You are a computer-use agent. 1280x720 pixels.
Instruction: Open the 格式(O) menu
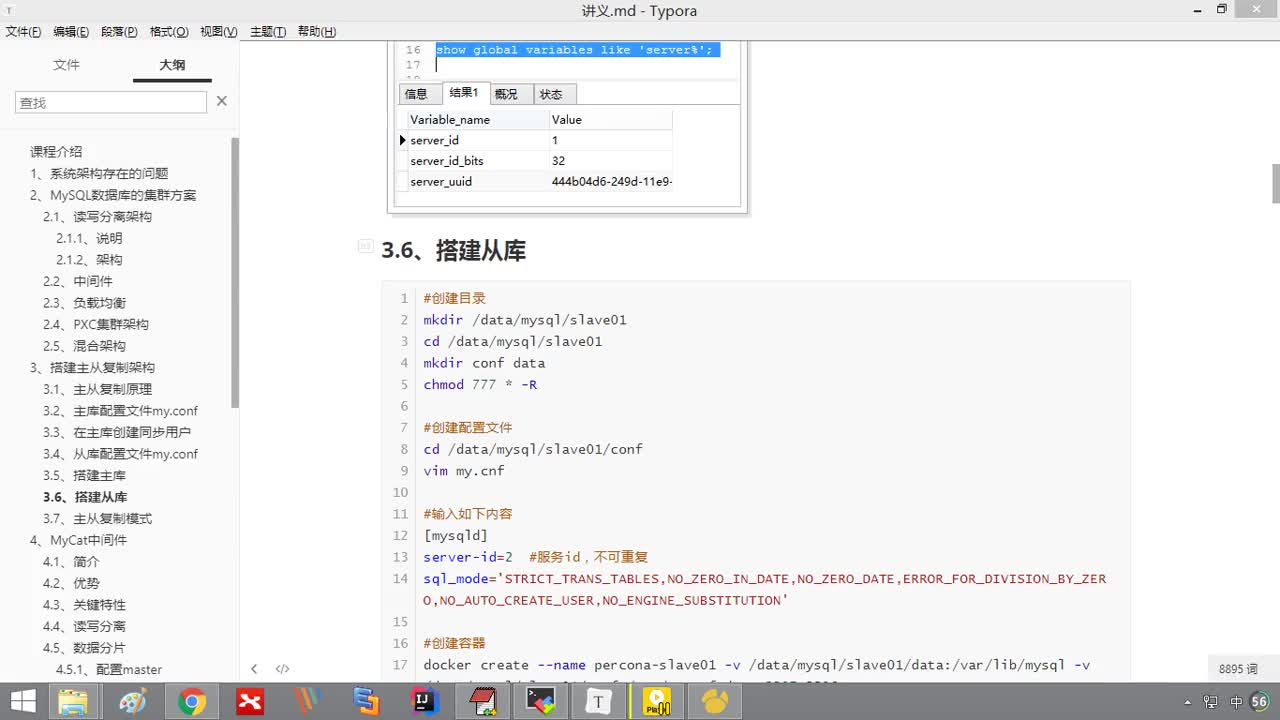coord(169,32)
